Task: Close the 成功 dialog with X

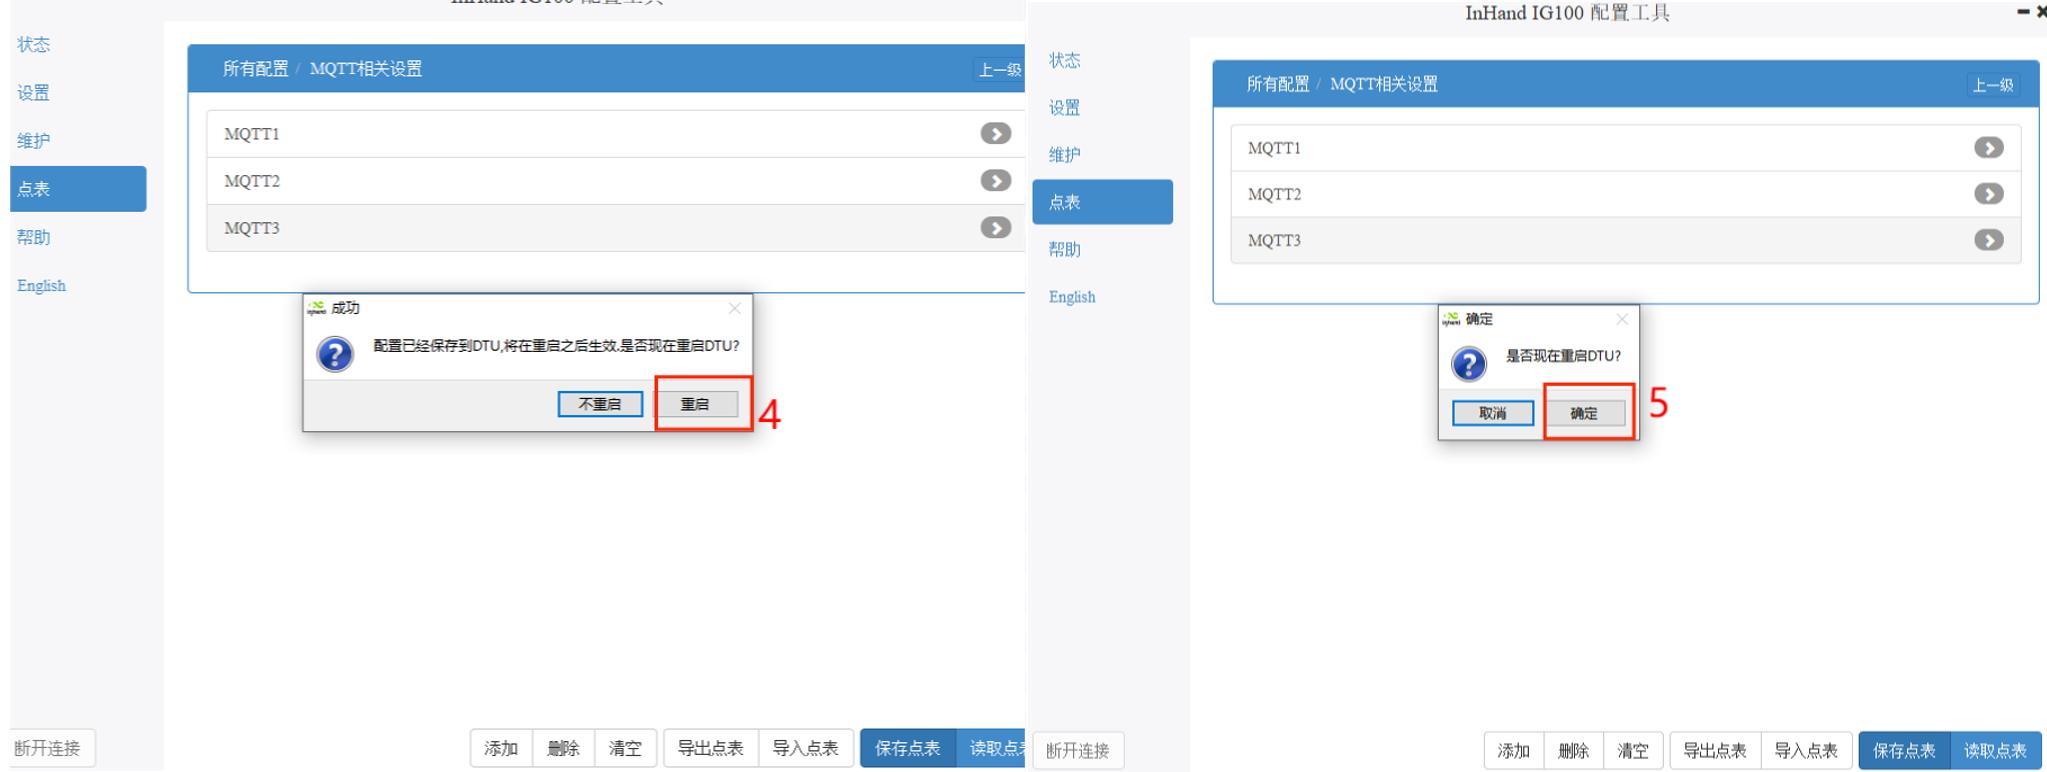Action: (x=735, y=308)
